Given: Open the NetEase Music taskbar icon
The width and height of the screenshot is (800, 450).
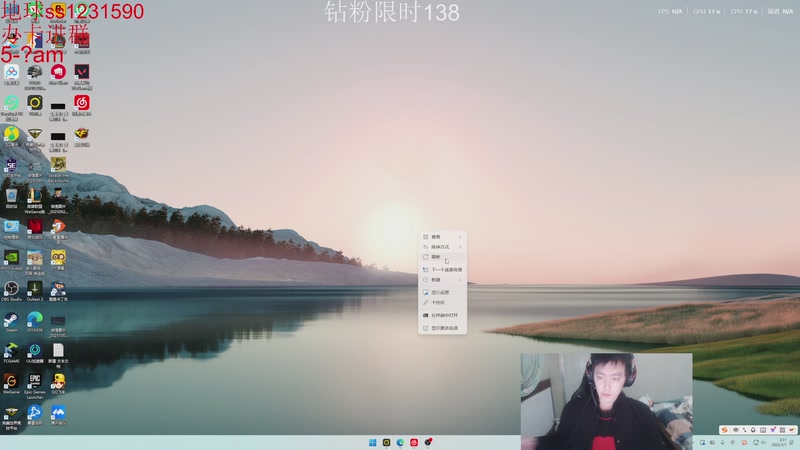Looking at the screenshot, I should tap(414, 442).
